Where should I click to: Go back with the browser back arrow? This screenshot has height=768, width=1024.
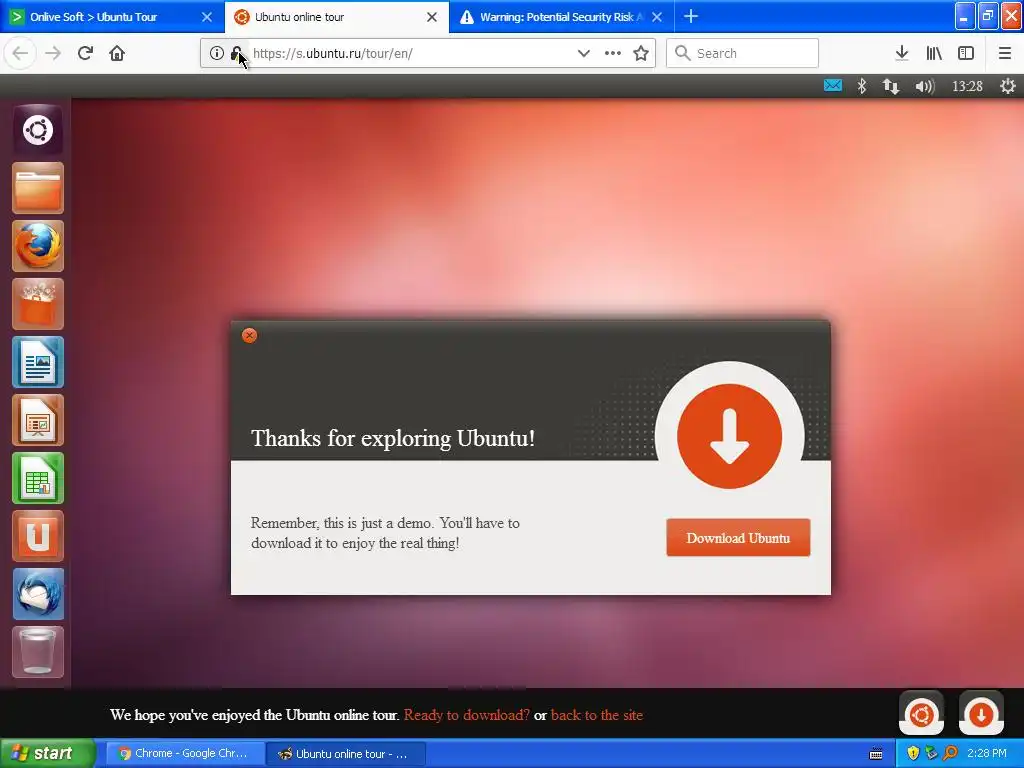point(20,53)
